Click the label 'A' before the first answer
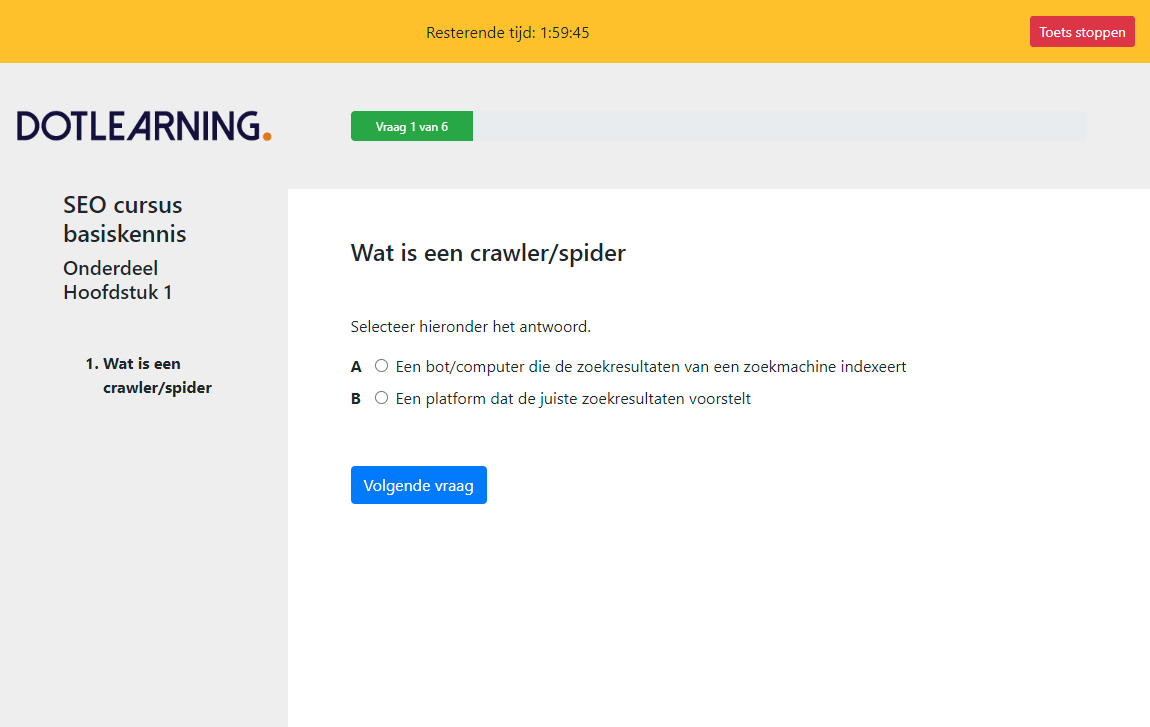This screenshot has width=1150, height=727. [356, 366]
